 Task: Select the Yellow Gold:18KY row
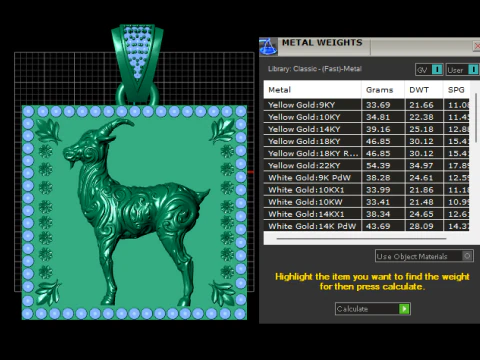point(366,141)
